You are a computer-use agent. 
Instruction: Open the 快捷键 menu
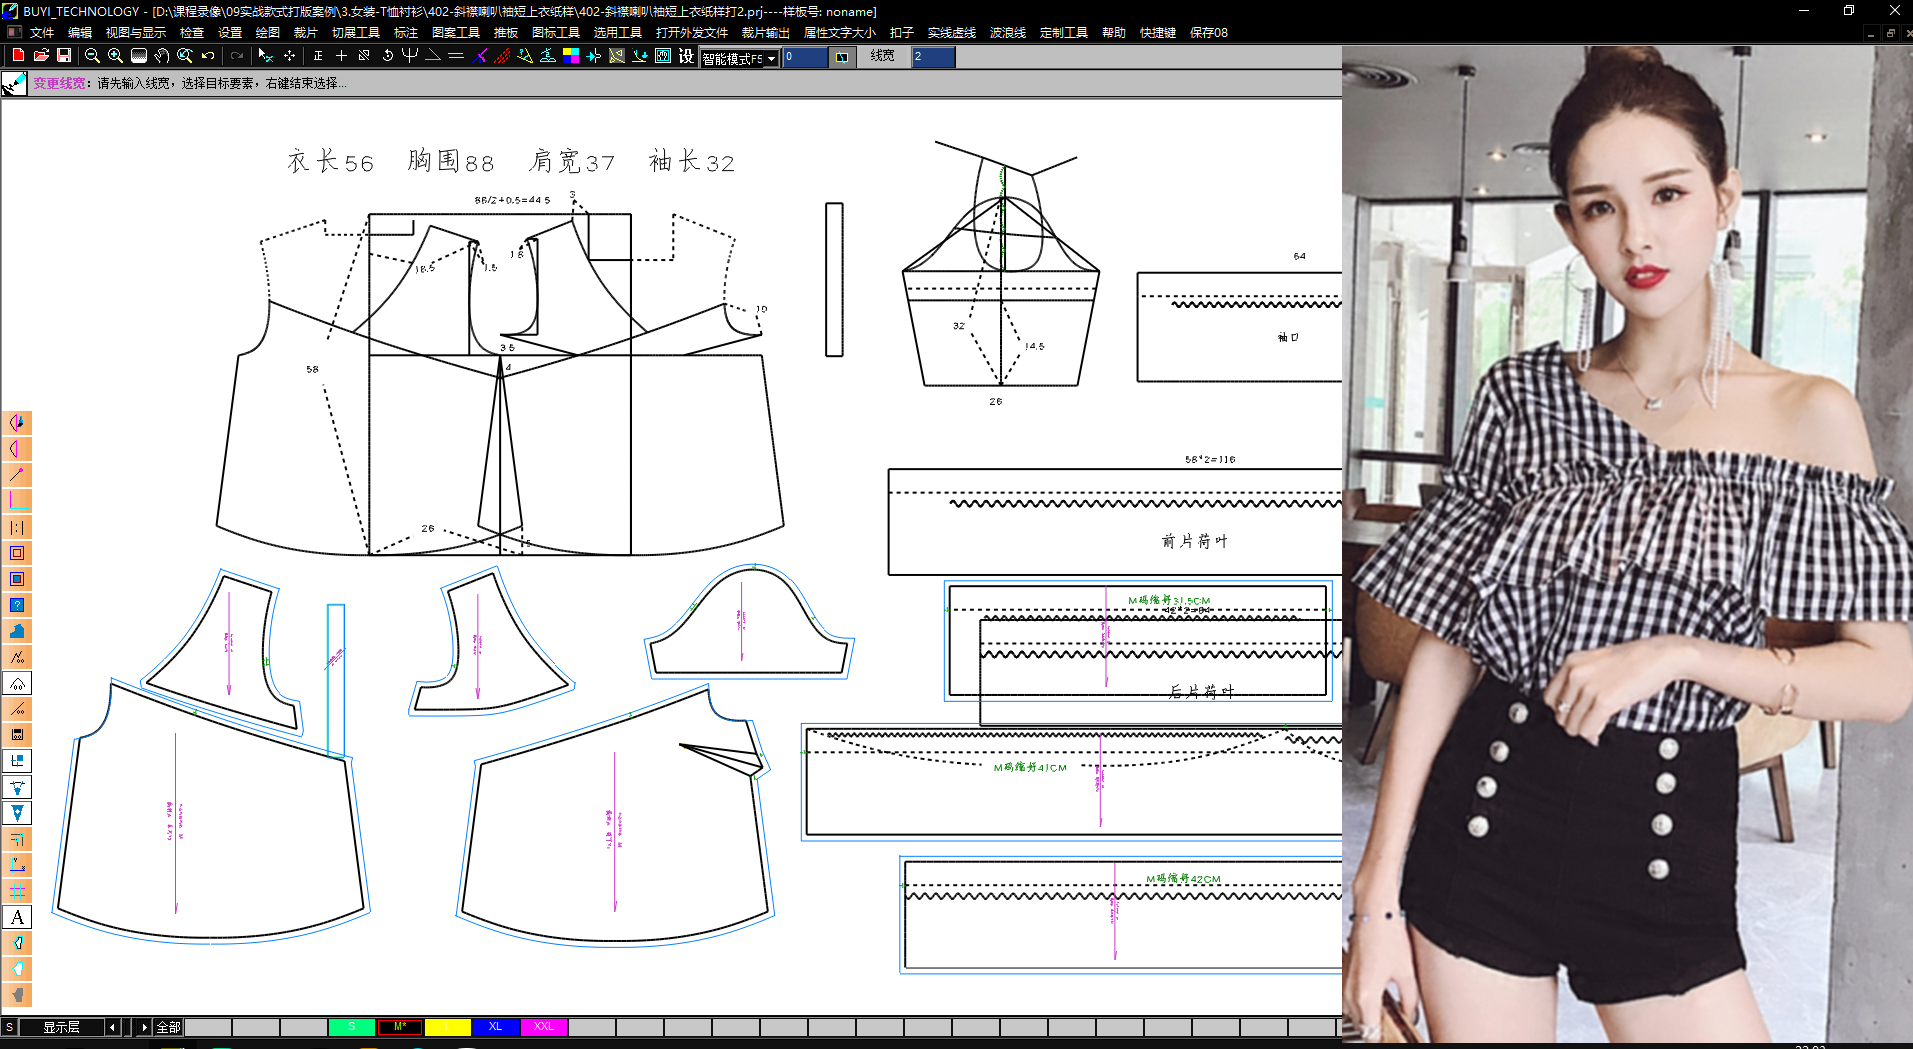pyautogui.click(x=1158, y=33)
